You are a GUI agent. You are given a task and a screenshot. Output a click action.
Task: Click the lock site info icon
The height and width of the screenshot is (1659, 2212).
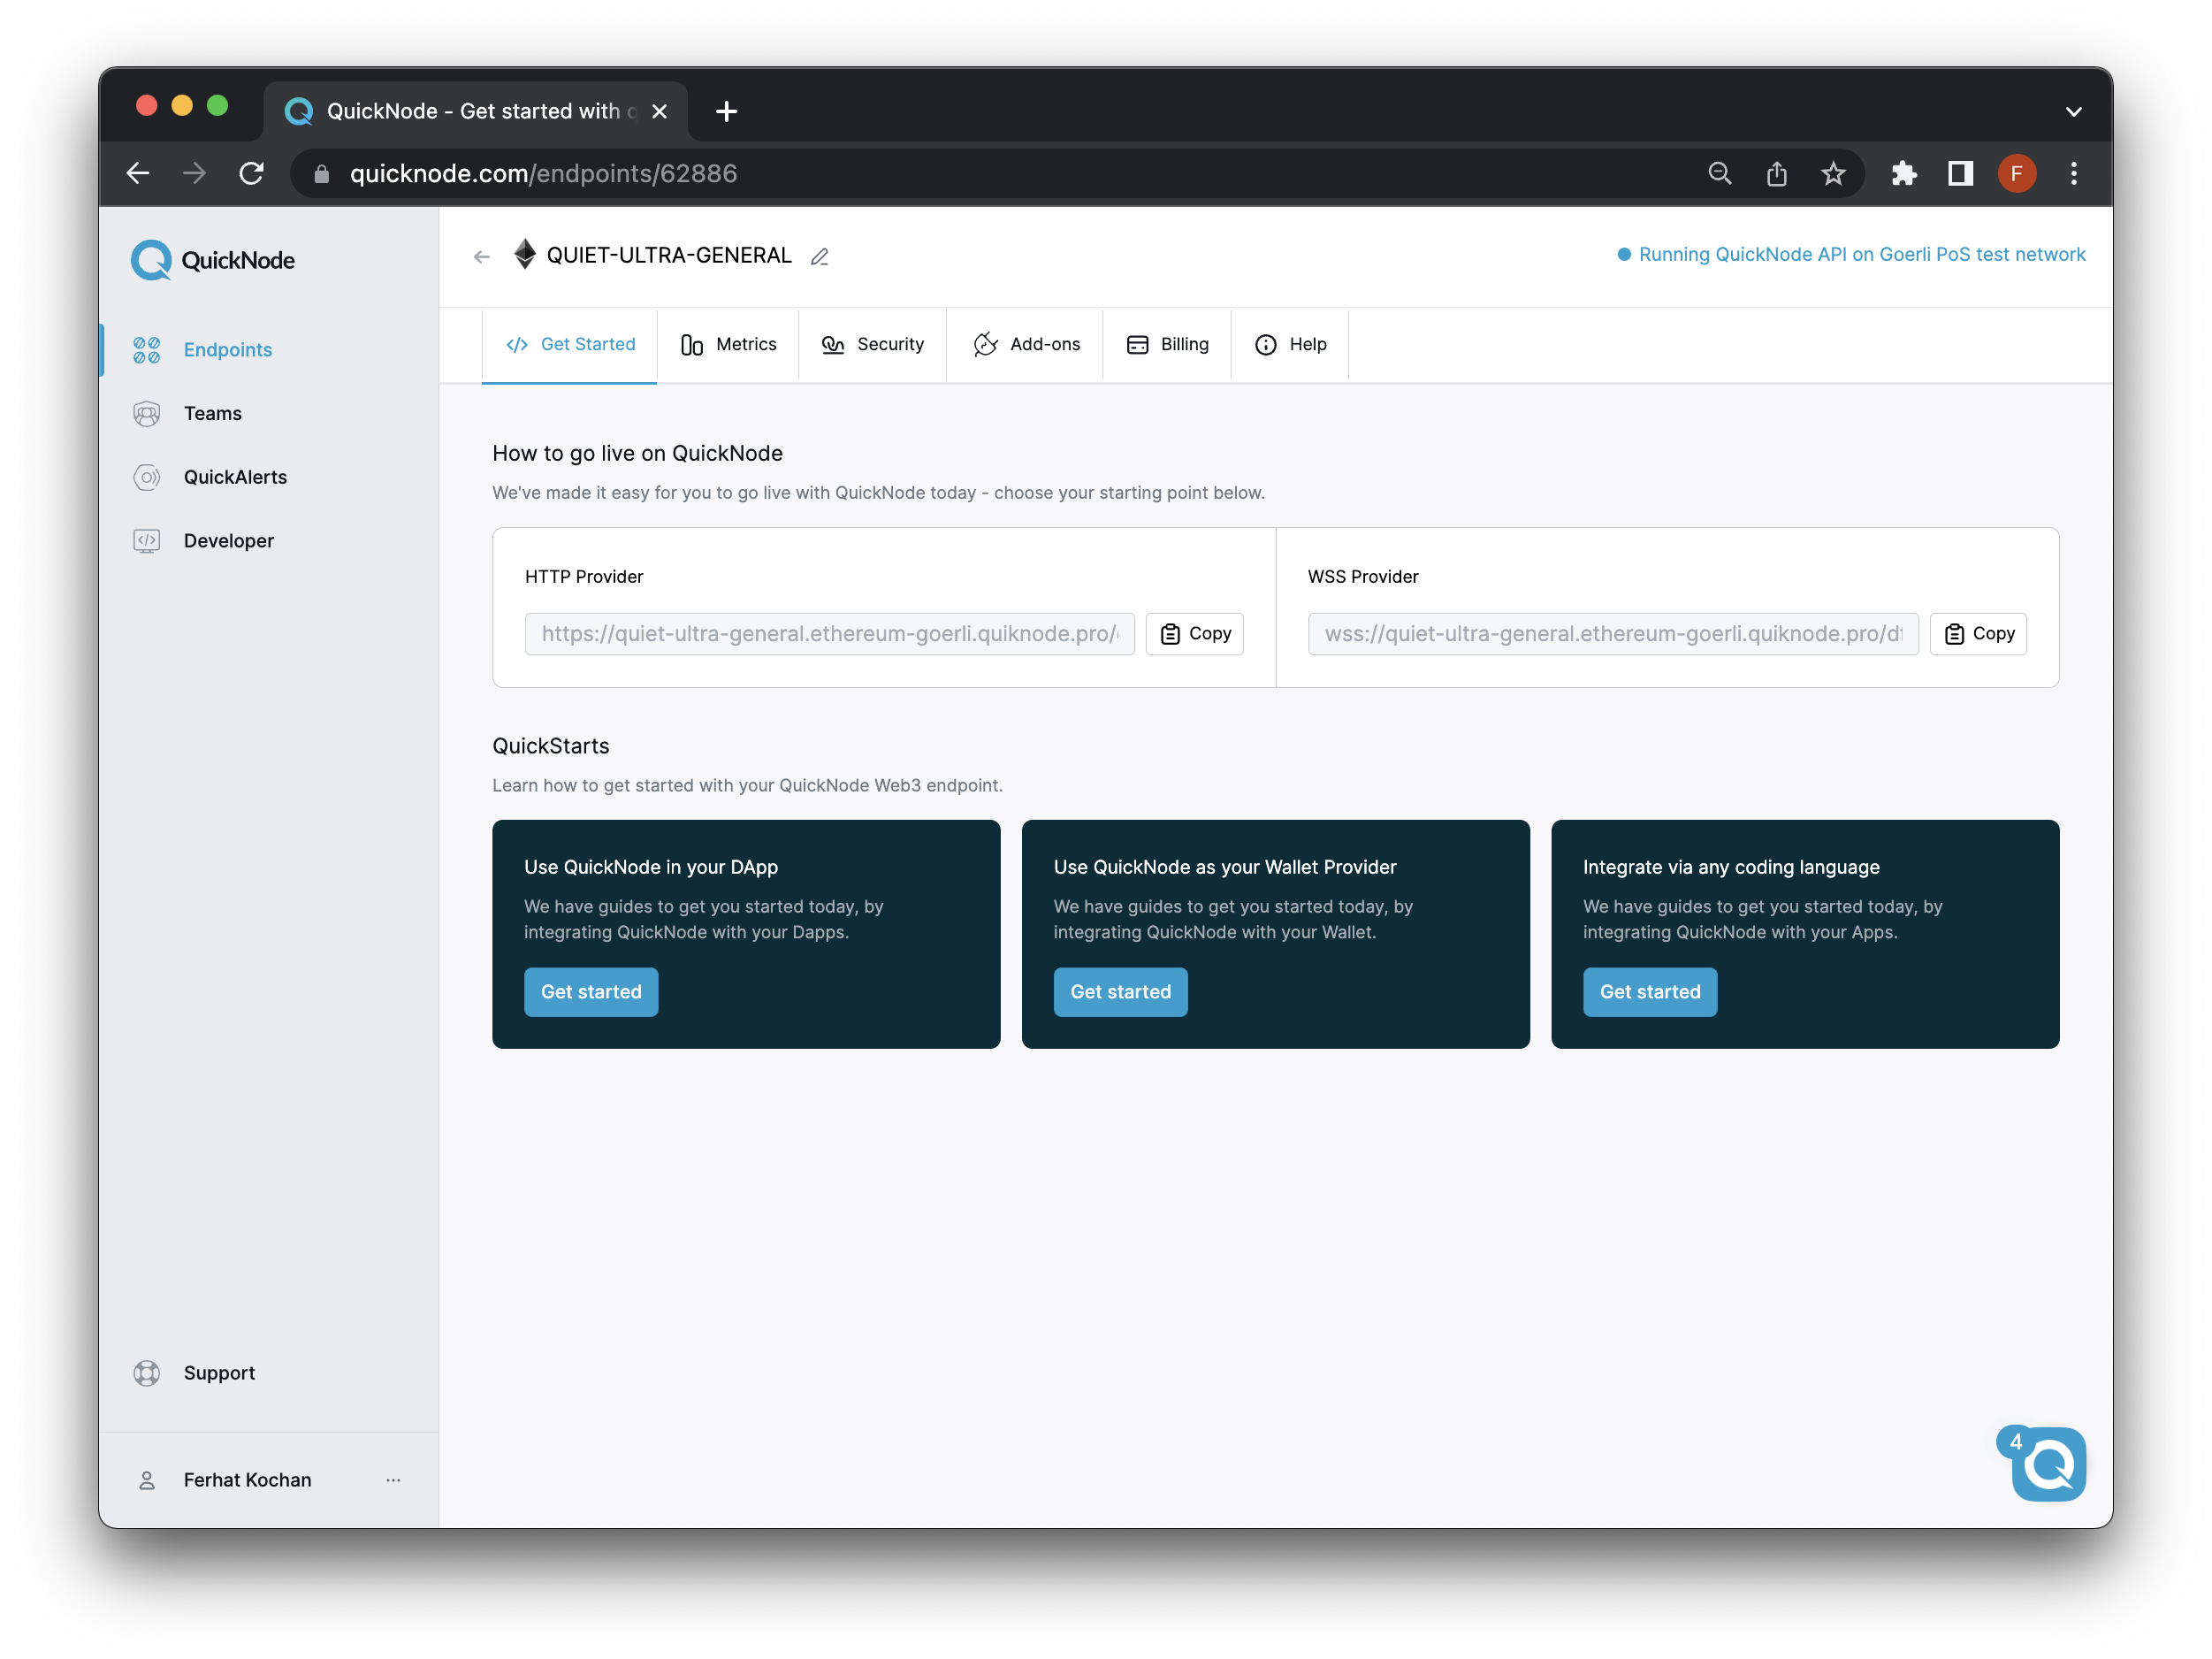[x=321, y=174]
